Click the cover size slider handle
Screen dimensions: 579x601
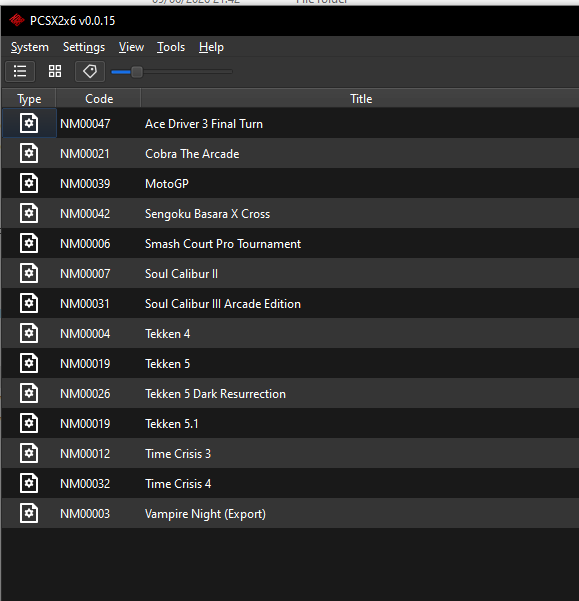coord(137,72)
